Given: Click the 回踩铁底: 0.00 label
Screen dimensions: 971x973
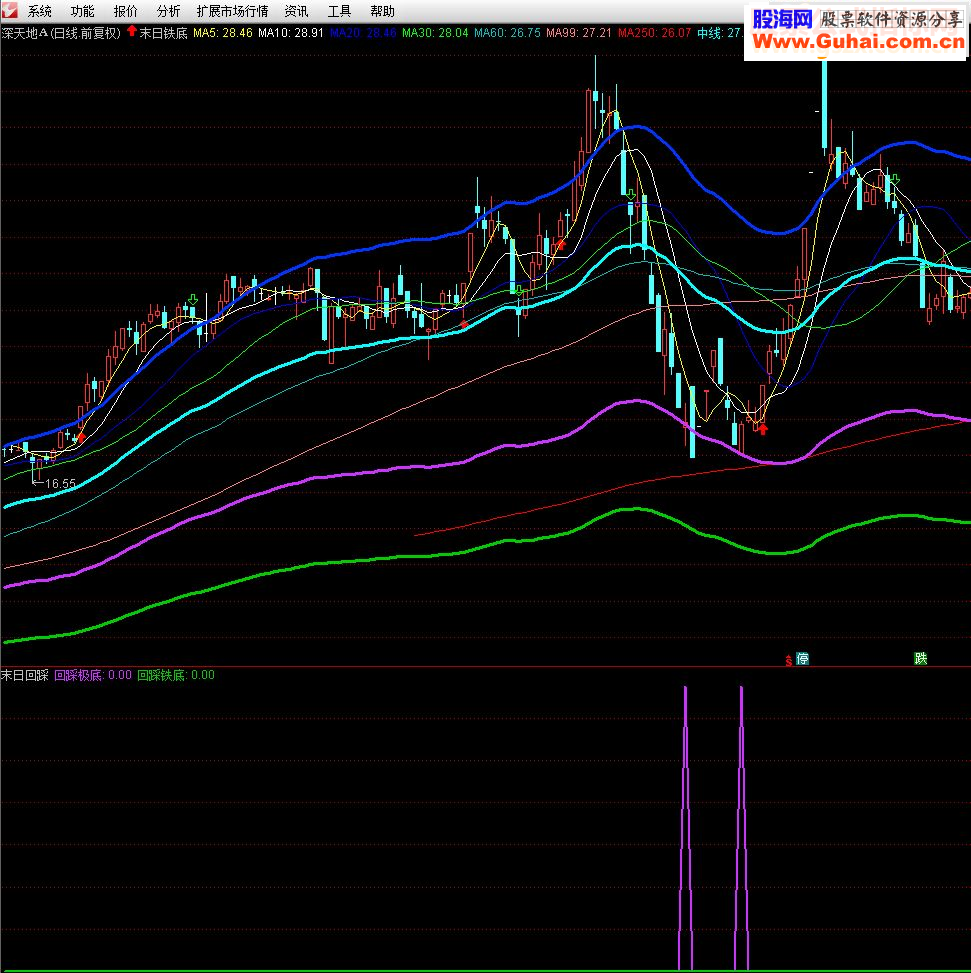Looking at the screenshot, I should [176, 675].
